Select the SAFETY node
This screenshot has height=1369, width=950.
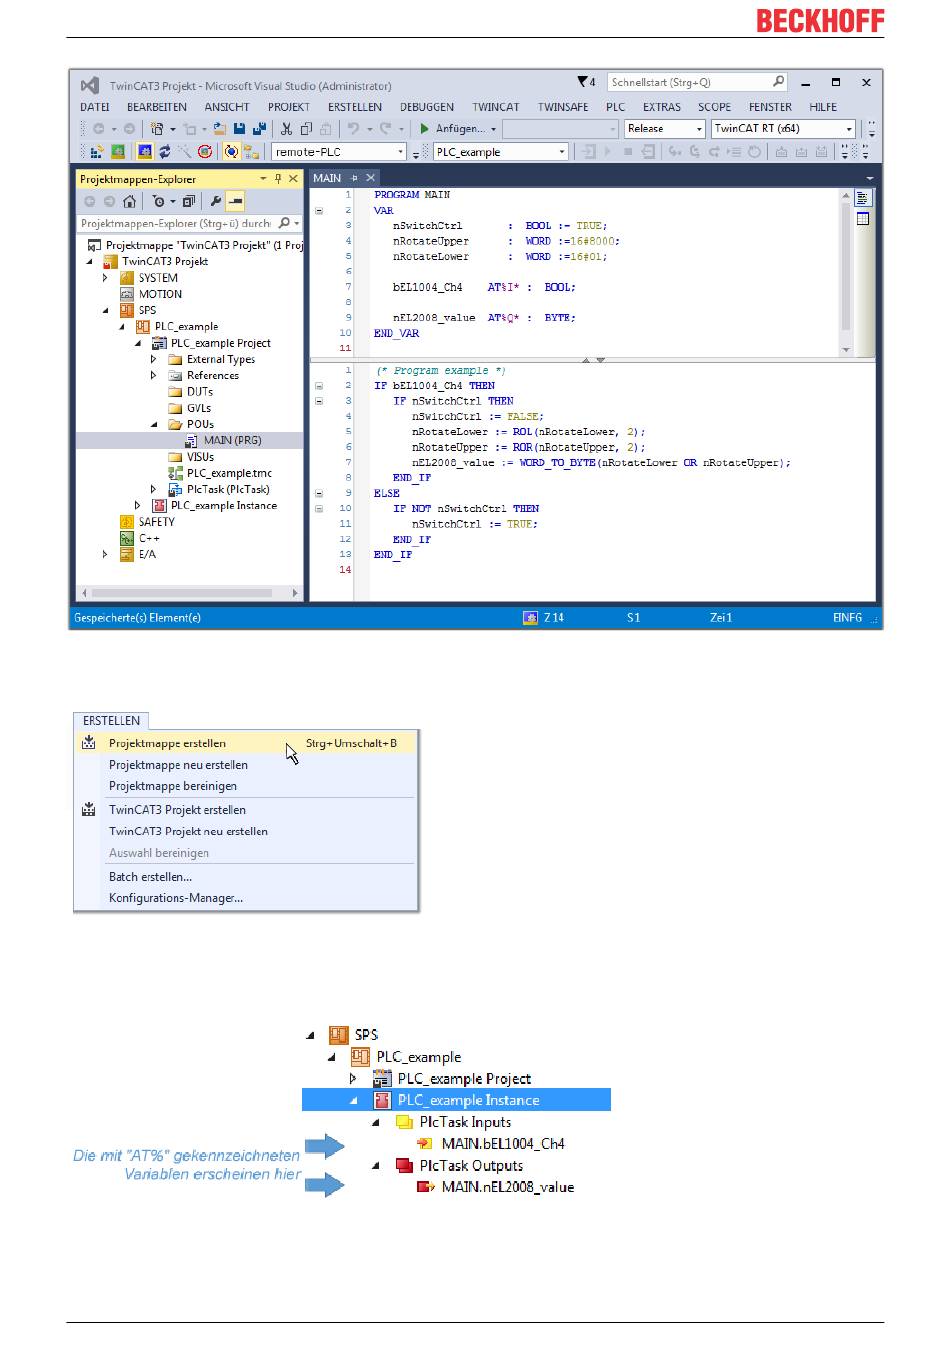tap(156, 522)
